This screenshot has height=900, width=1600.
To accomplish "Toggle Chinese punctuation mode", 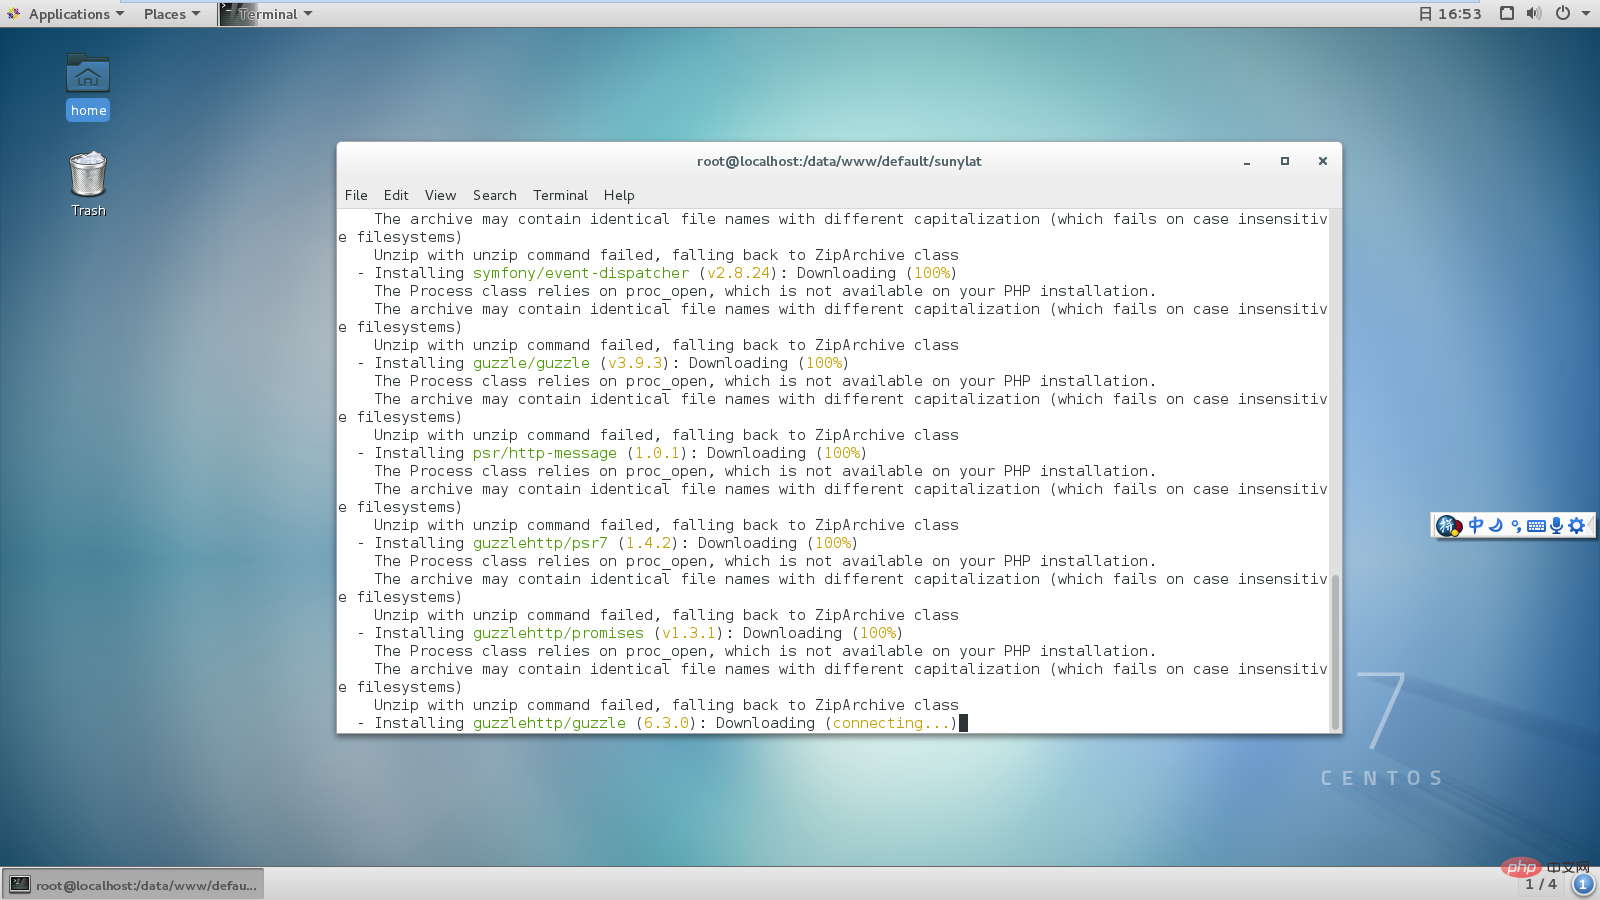I will click(x=1516, y=526).
